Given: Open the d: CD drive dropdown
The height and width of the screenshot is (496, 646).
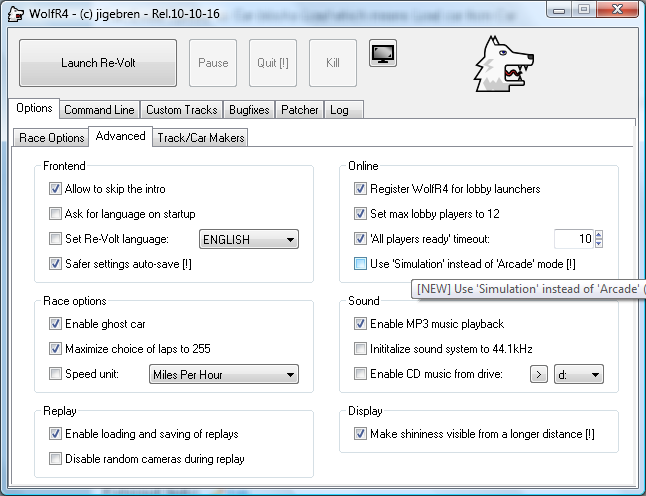Looking at the screenshot, I should point(579,374).
